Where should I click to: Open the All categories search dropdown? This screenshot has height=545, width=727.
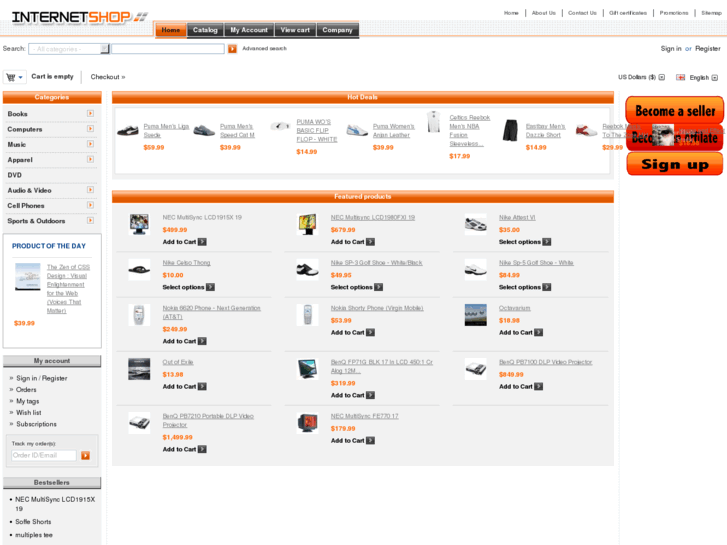click(69, 49)
